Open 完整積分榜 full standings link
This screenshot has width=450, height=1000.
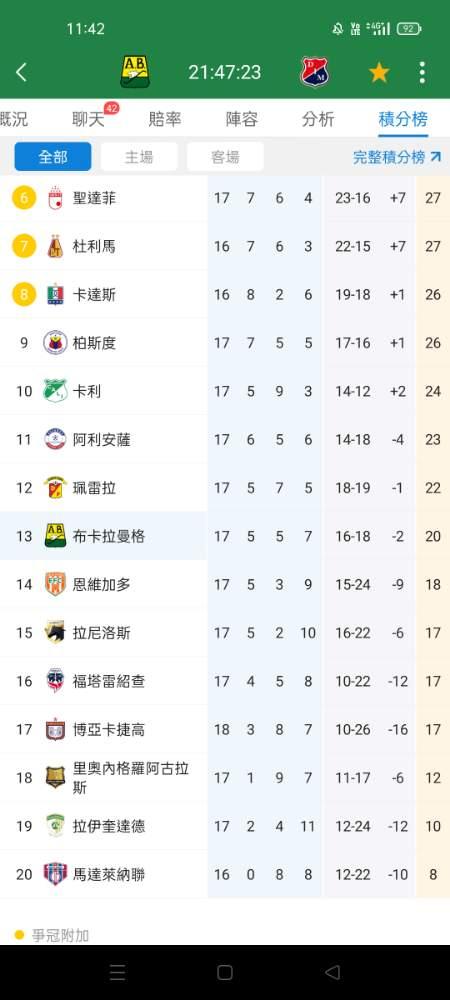[397, 157]
